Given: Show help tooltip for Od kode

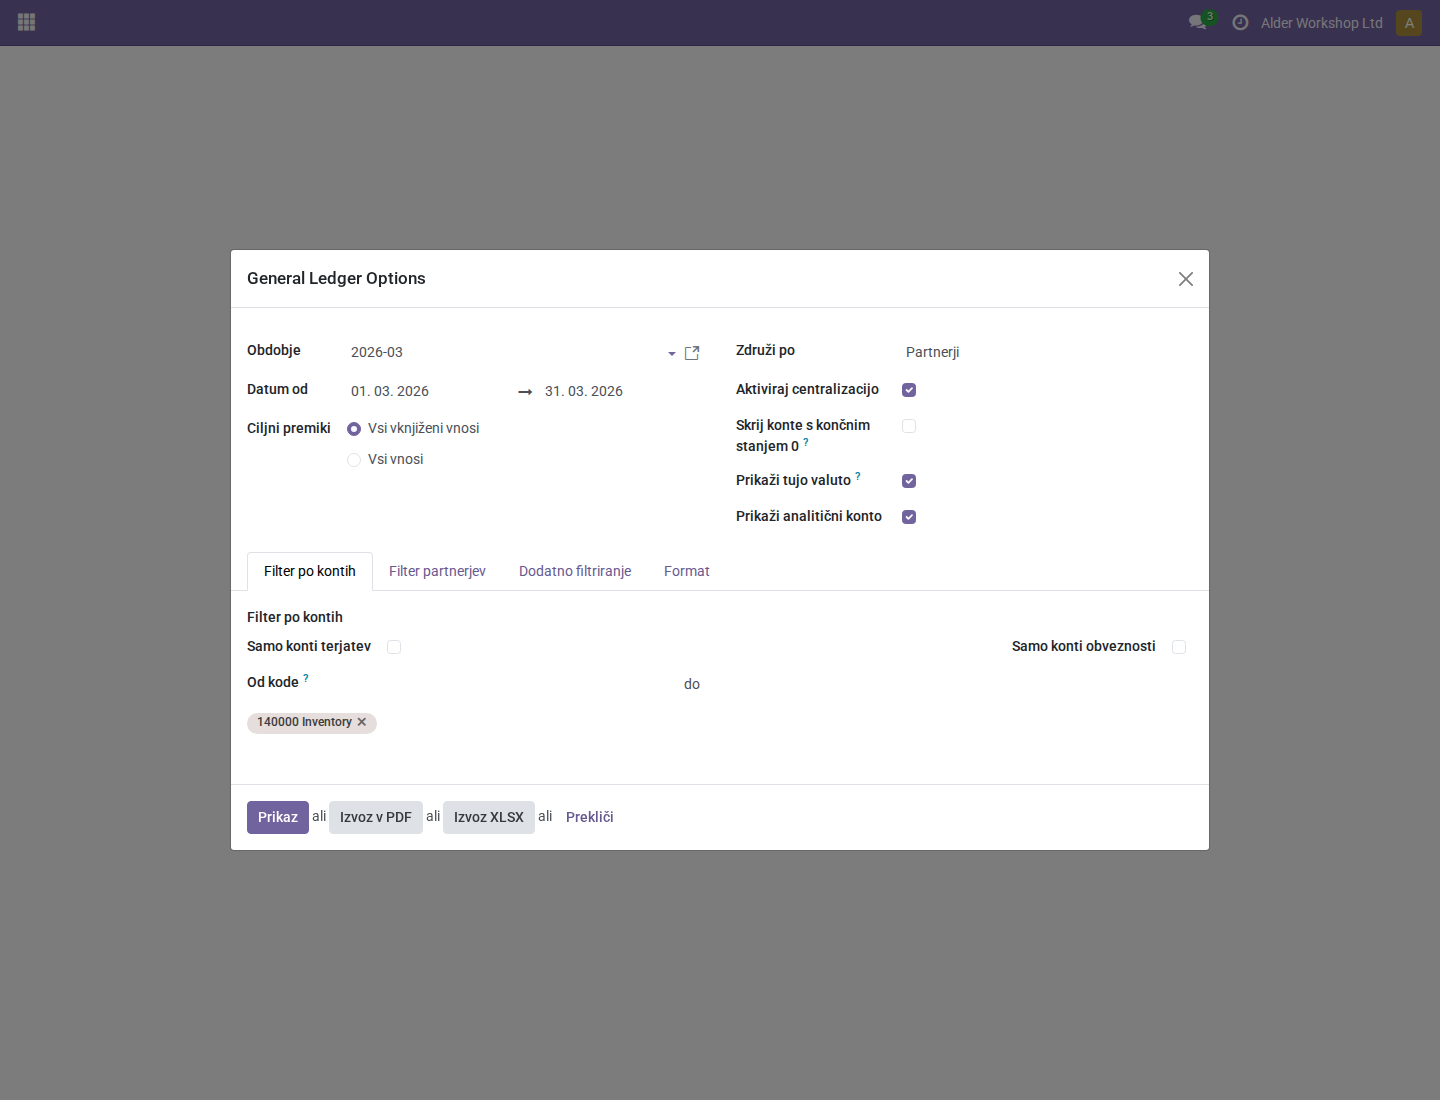Looking at the screenshot, I should tap(306, 678).
